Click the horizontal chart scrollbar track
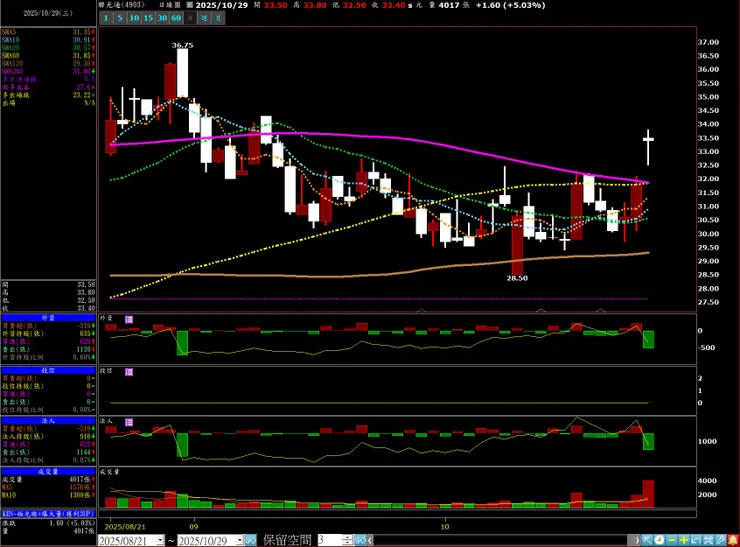This screenshot has width=740, height=547. (x=500, y=540)
